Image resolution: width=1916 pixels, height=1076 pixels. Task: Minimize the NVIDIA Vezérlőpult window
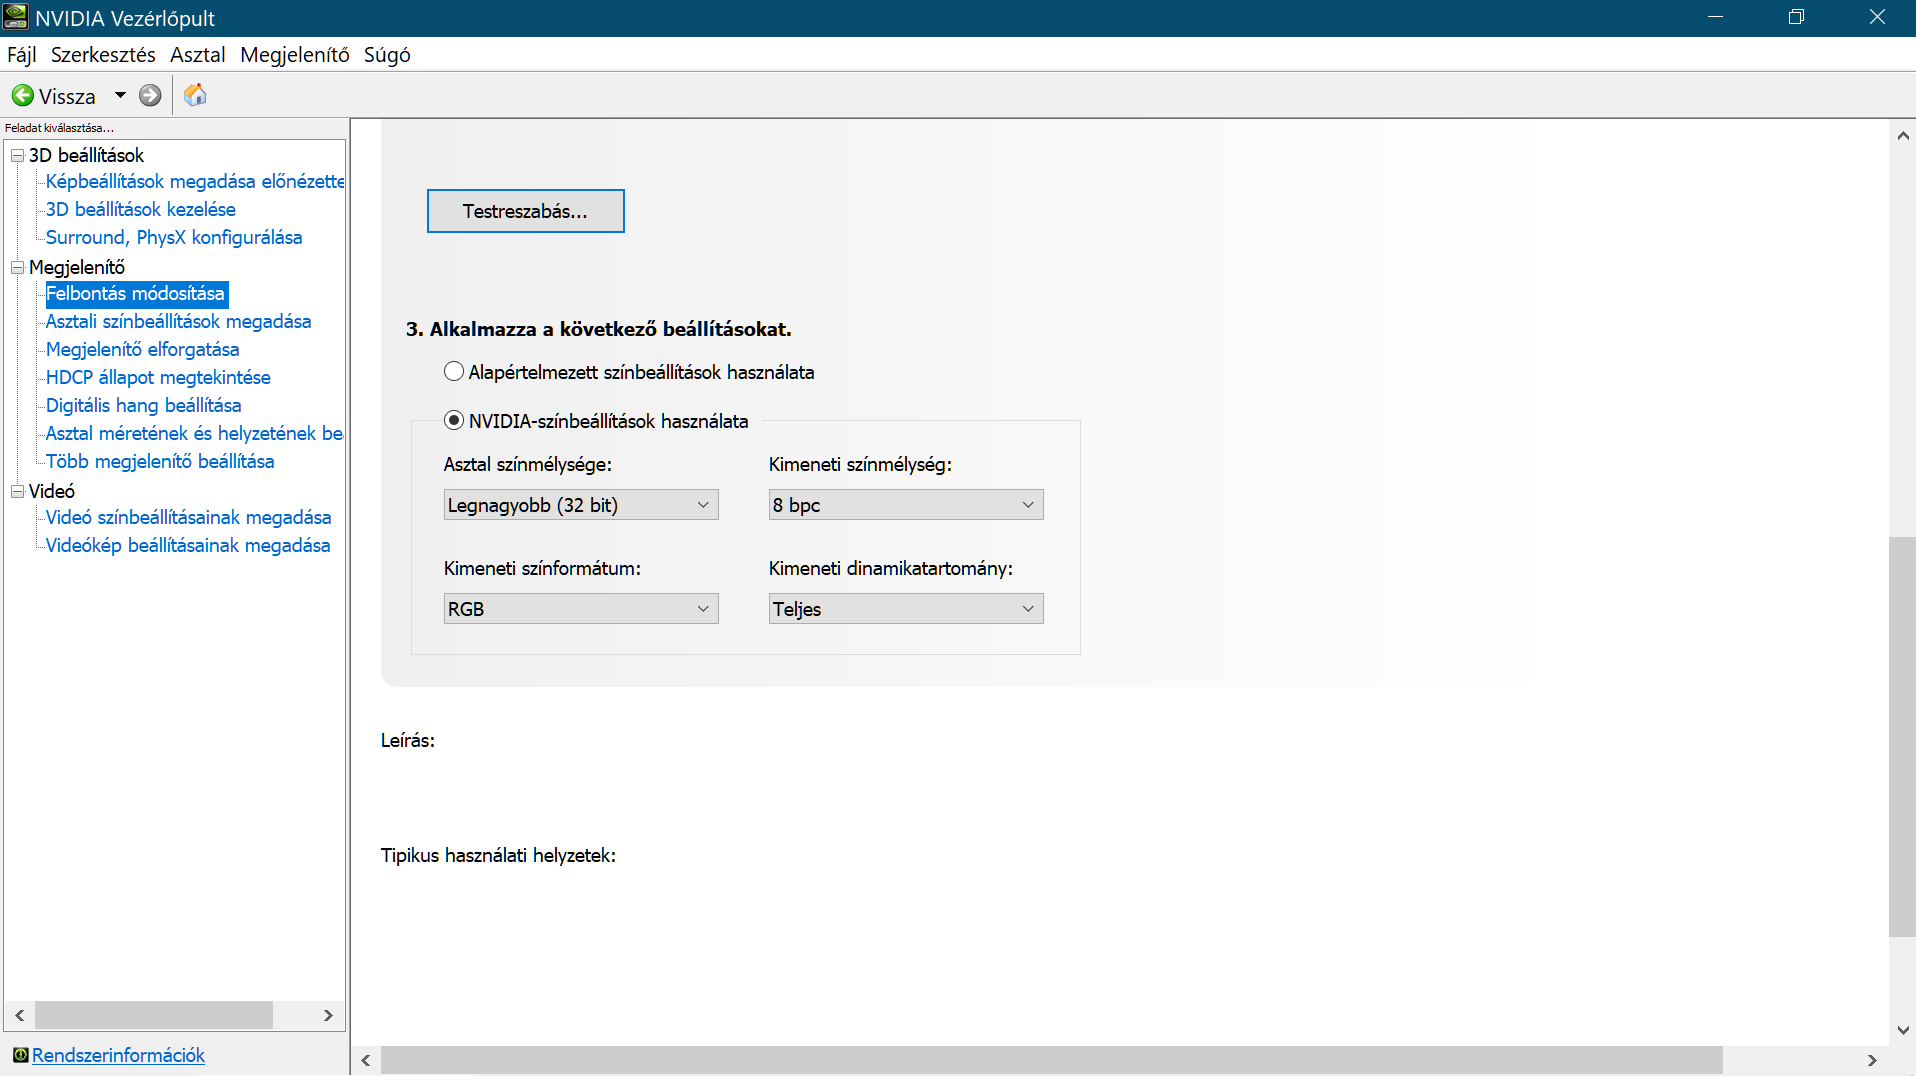pos(1715,17)
